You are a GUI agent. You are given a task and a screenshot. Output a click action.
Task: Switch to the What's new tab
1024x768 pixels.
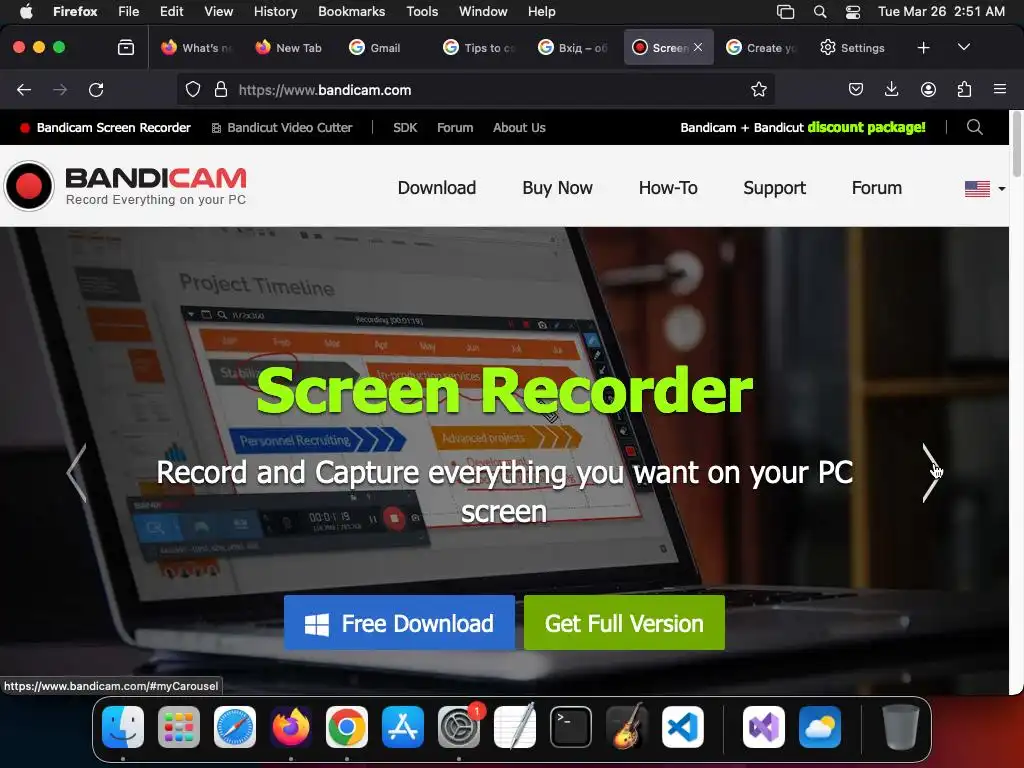197,48
